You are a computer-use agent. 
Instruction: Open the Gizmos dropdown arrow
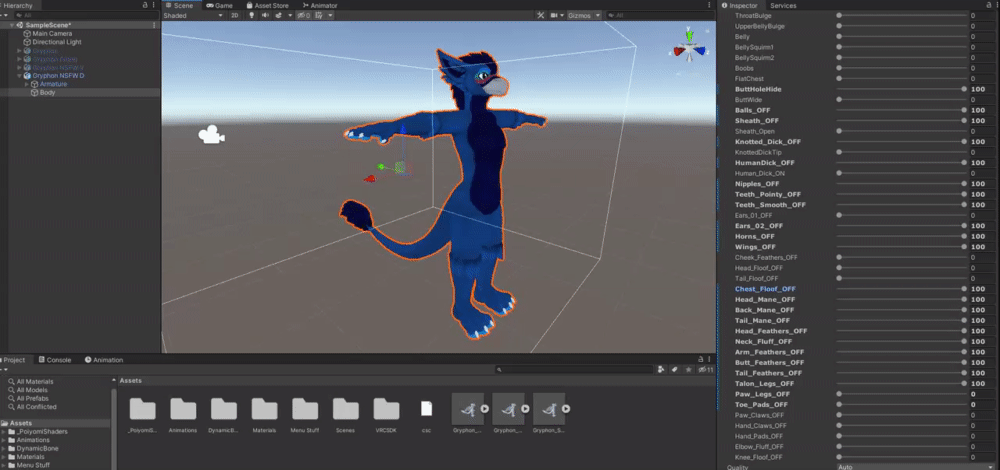(598, 15)
